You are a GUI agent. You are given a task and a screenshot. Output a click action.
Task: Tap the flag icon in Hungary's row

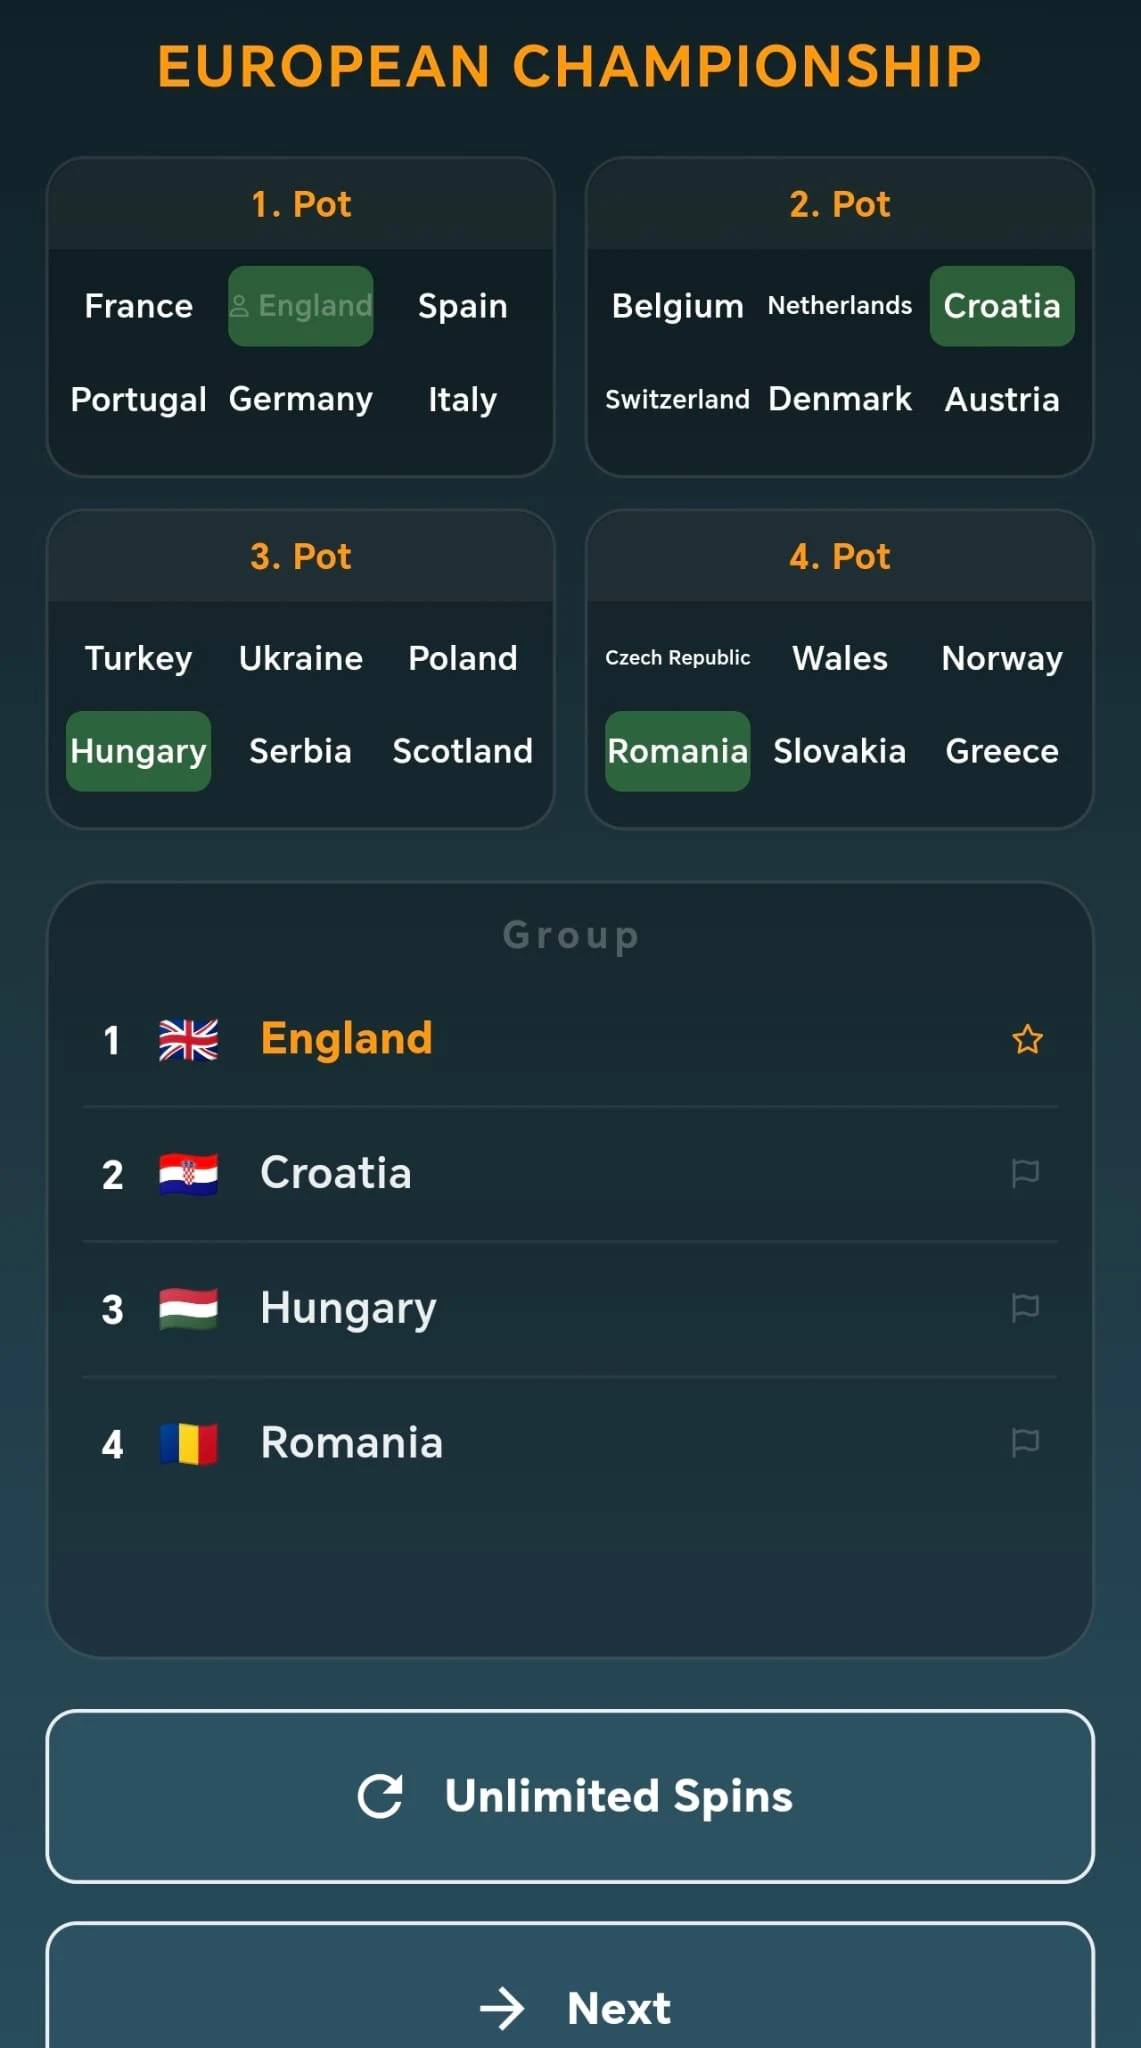click(1025, 1308)
